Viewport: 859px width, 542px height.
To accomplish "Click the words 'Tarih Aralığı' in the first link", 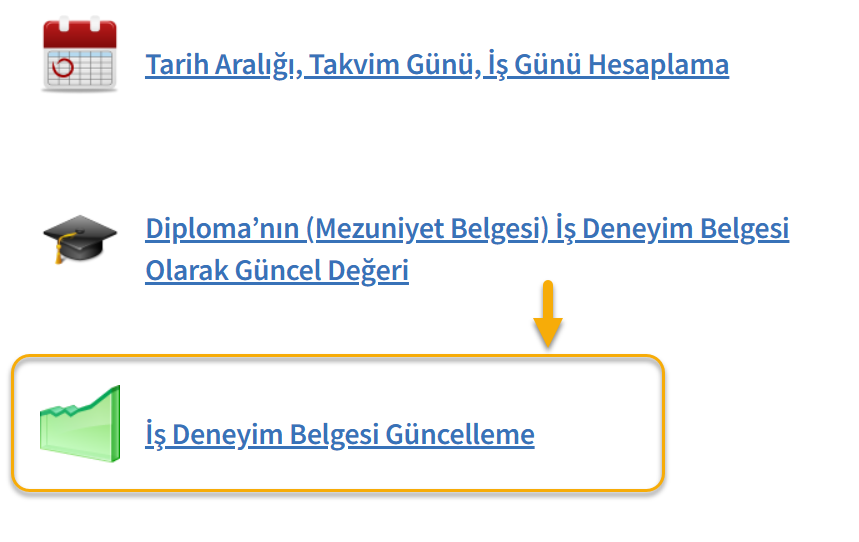I will coord(222,65).
